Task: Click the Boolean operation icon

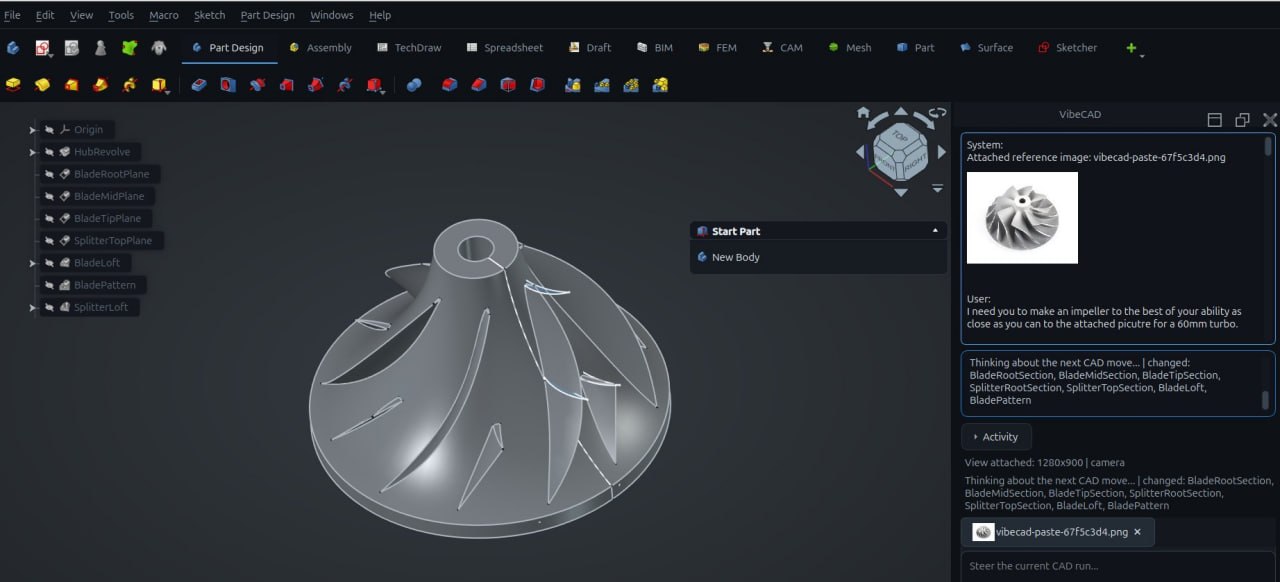Action: [414, 85]
